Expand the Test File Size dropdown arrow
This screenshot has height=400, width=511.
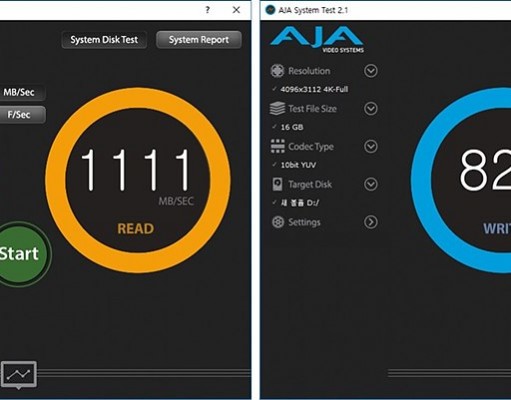(371, 109)
